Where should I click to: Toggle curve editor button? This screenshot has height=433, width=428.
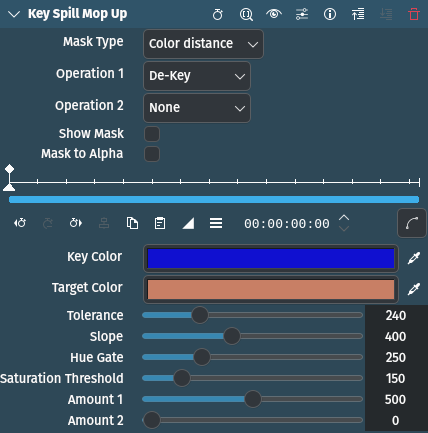[412, 223]
